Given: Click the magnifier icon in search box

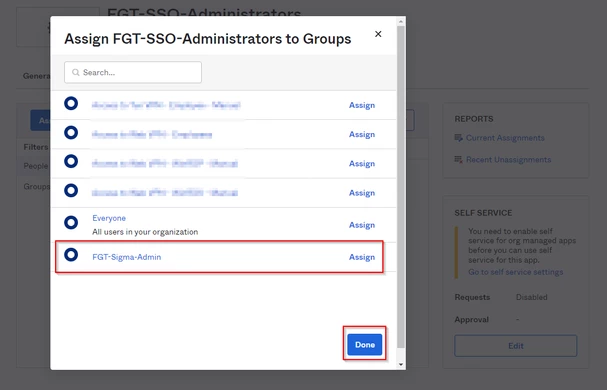Looking at the screenshot, I should click(76, 72).
